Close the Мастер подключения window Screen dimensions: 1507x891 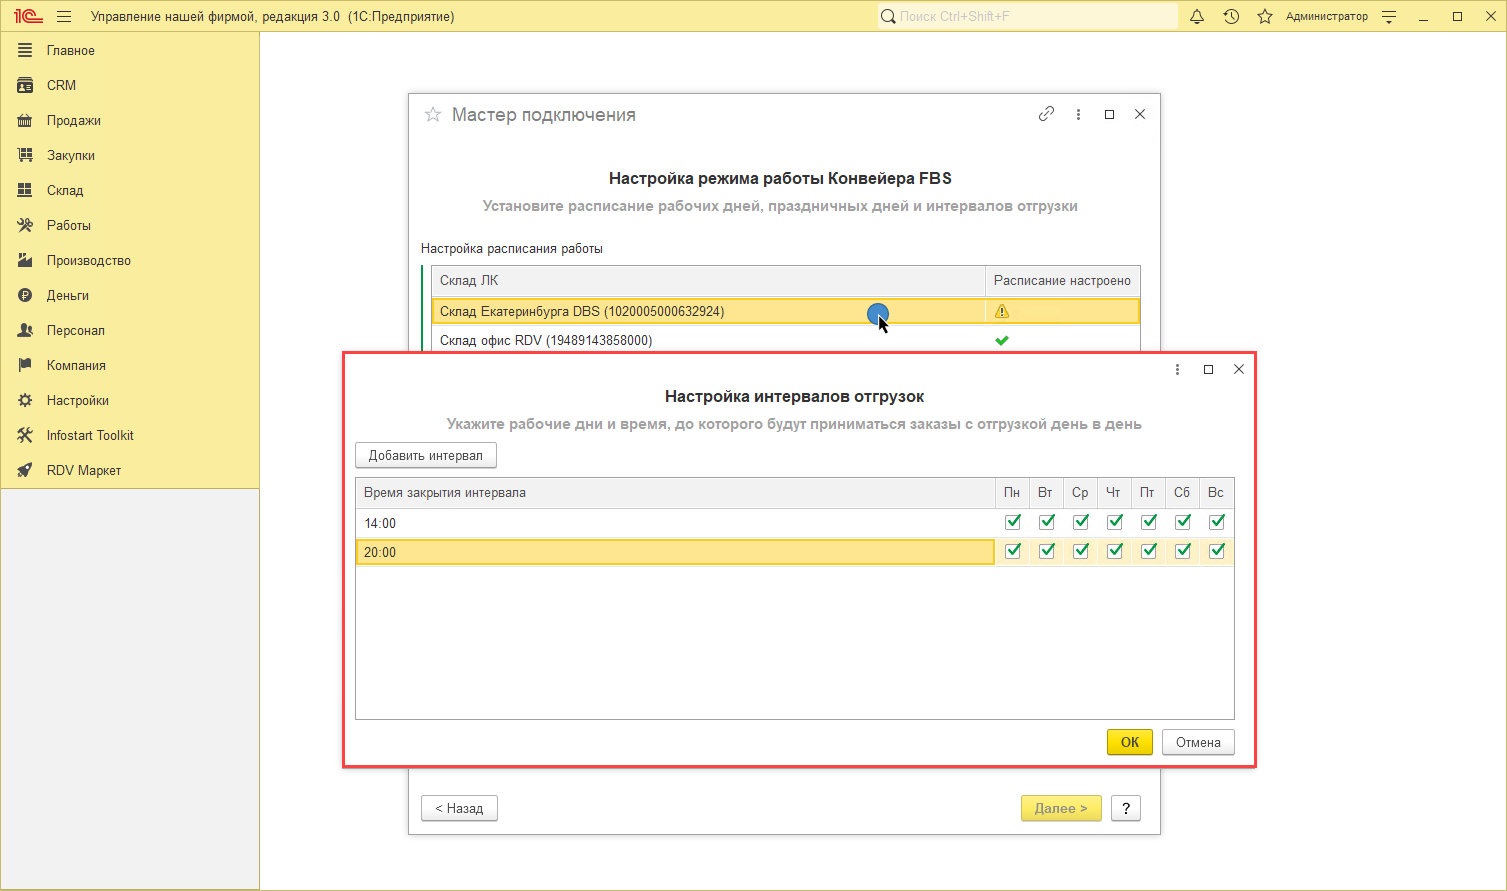(x=1140, y=115)
